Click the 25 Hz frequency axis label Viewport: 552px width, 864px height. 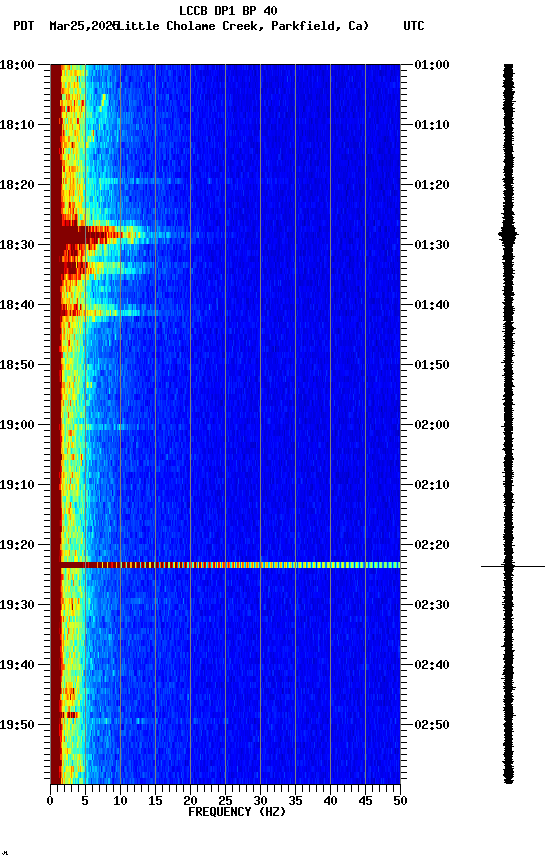225,801
